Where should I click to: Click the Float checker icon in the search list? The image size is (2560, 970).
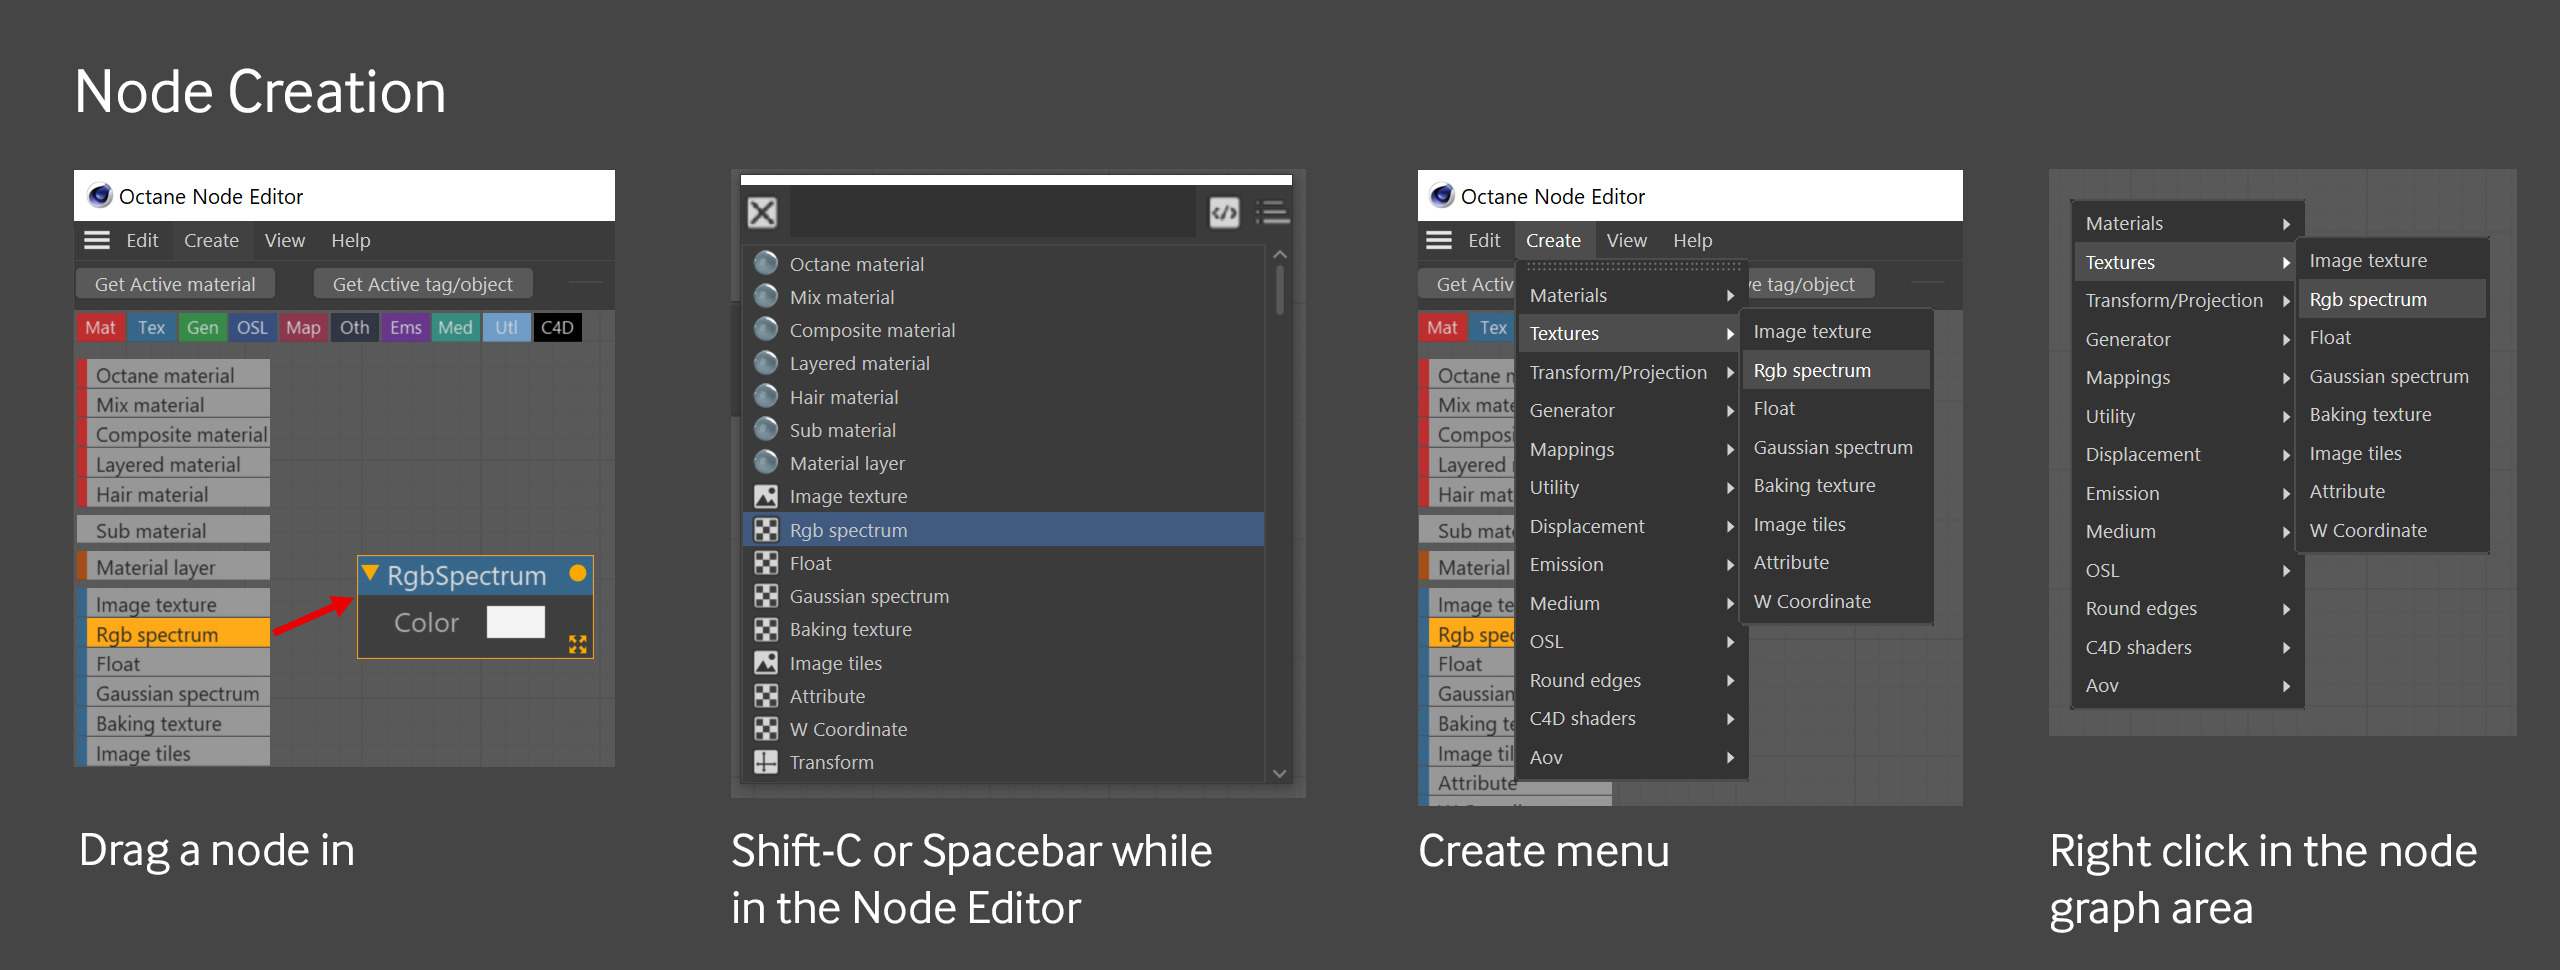point(766,562)
